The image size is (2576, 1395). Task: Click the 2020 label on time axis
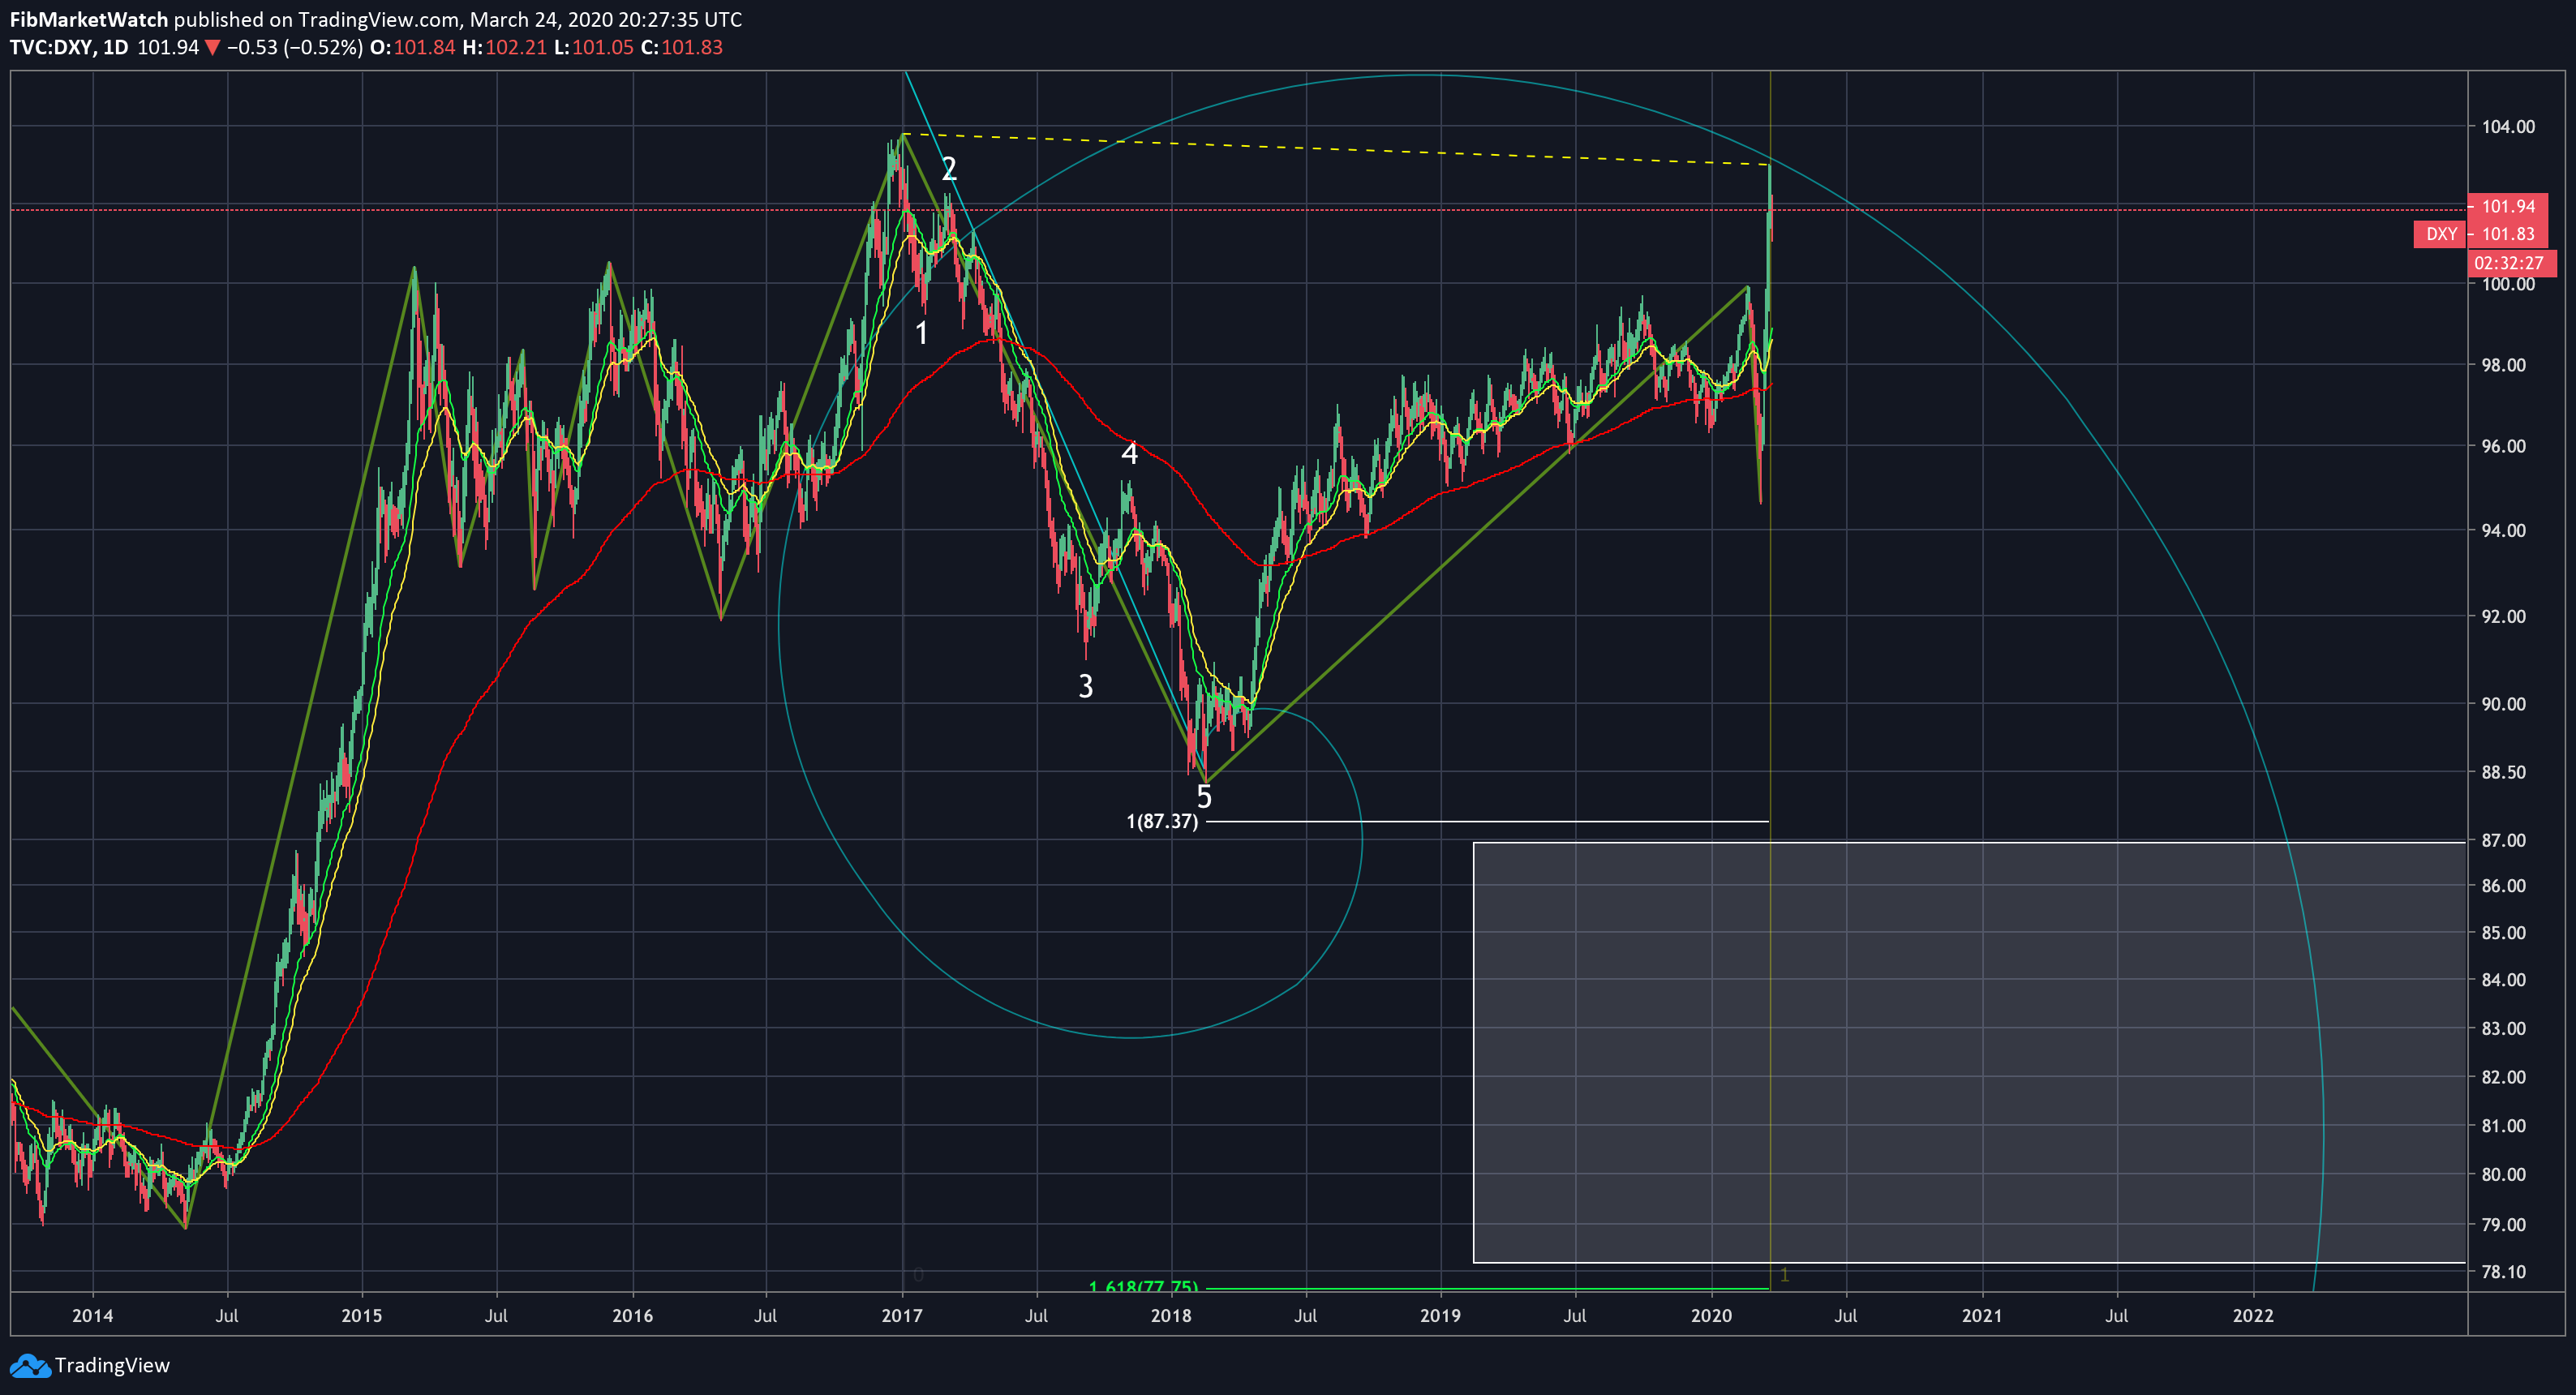[1711, 1315]
